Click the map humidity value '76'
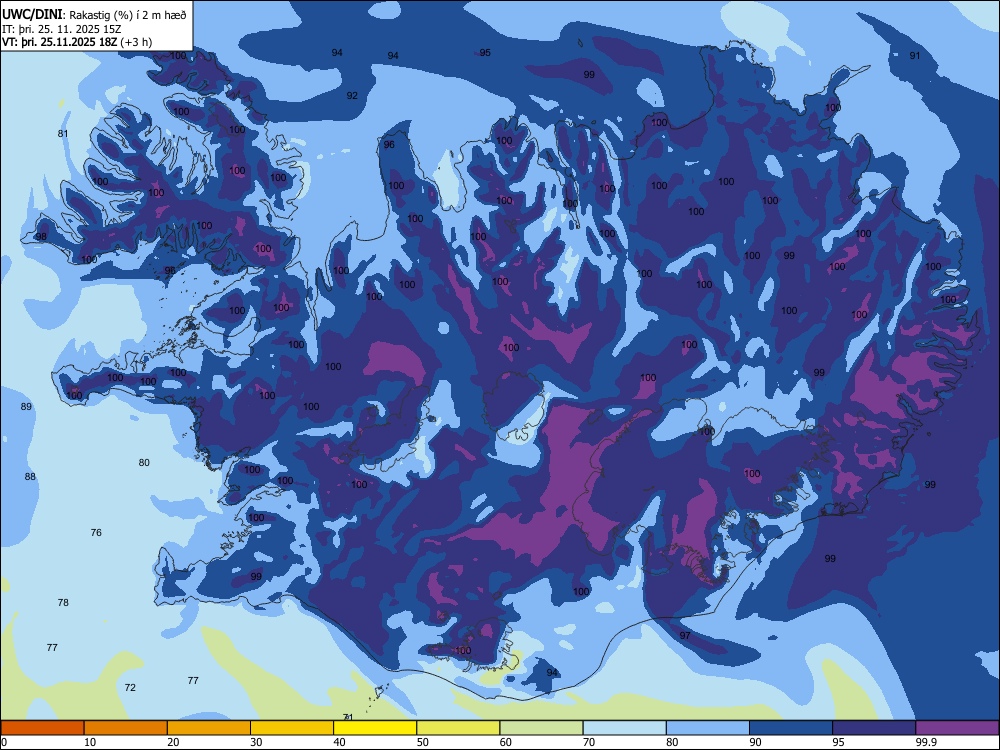1000x750 pixels. [x=96, y=532]
